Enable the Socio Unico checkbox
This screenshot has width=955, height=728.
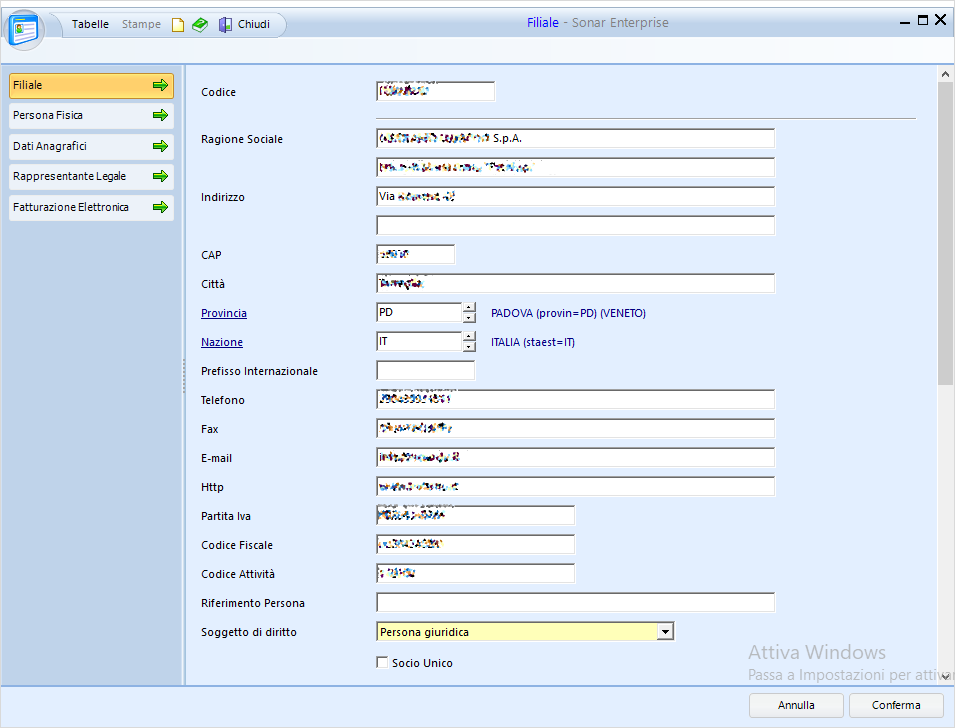click(381, 662)
